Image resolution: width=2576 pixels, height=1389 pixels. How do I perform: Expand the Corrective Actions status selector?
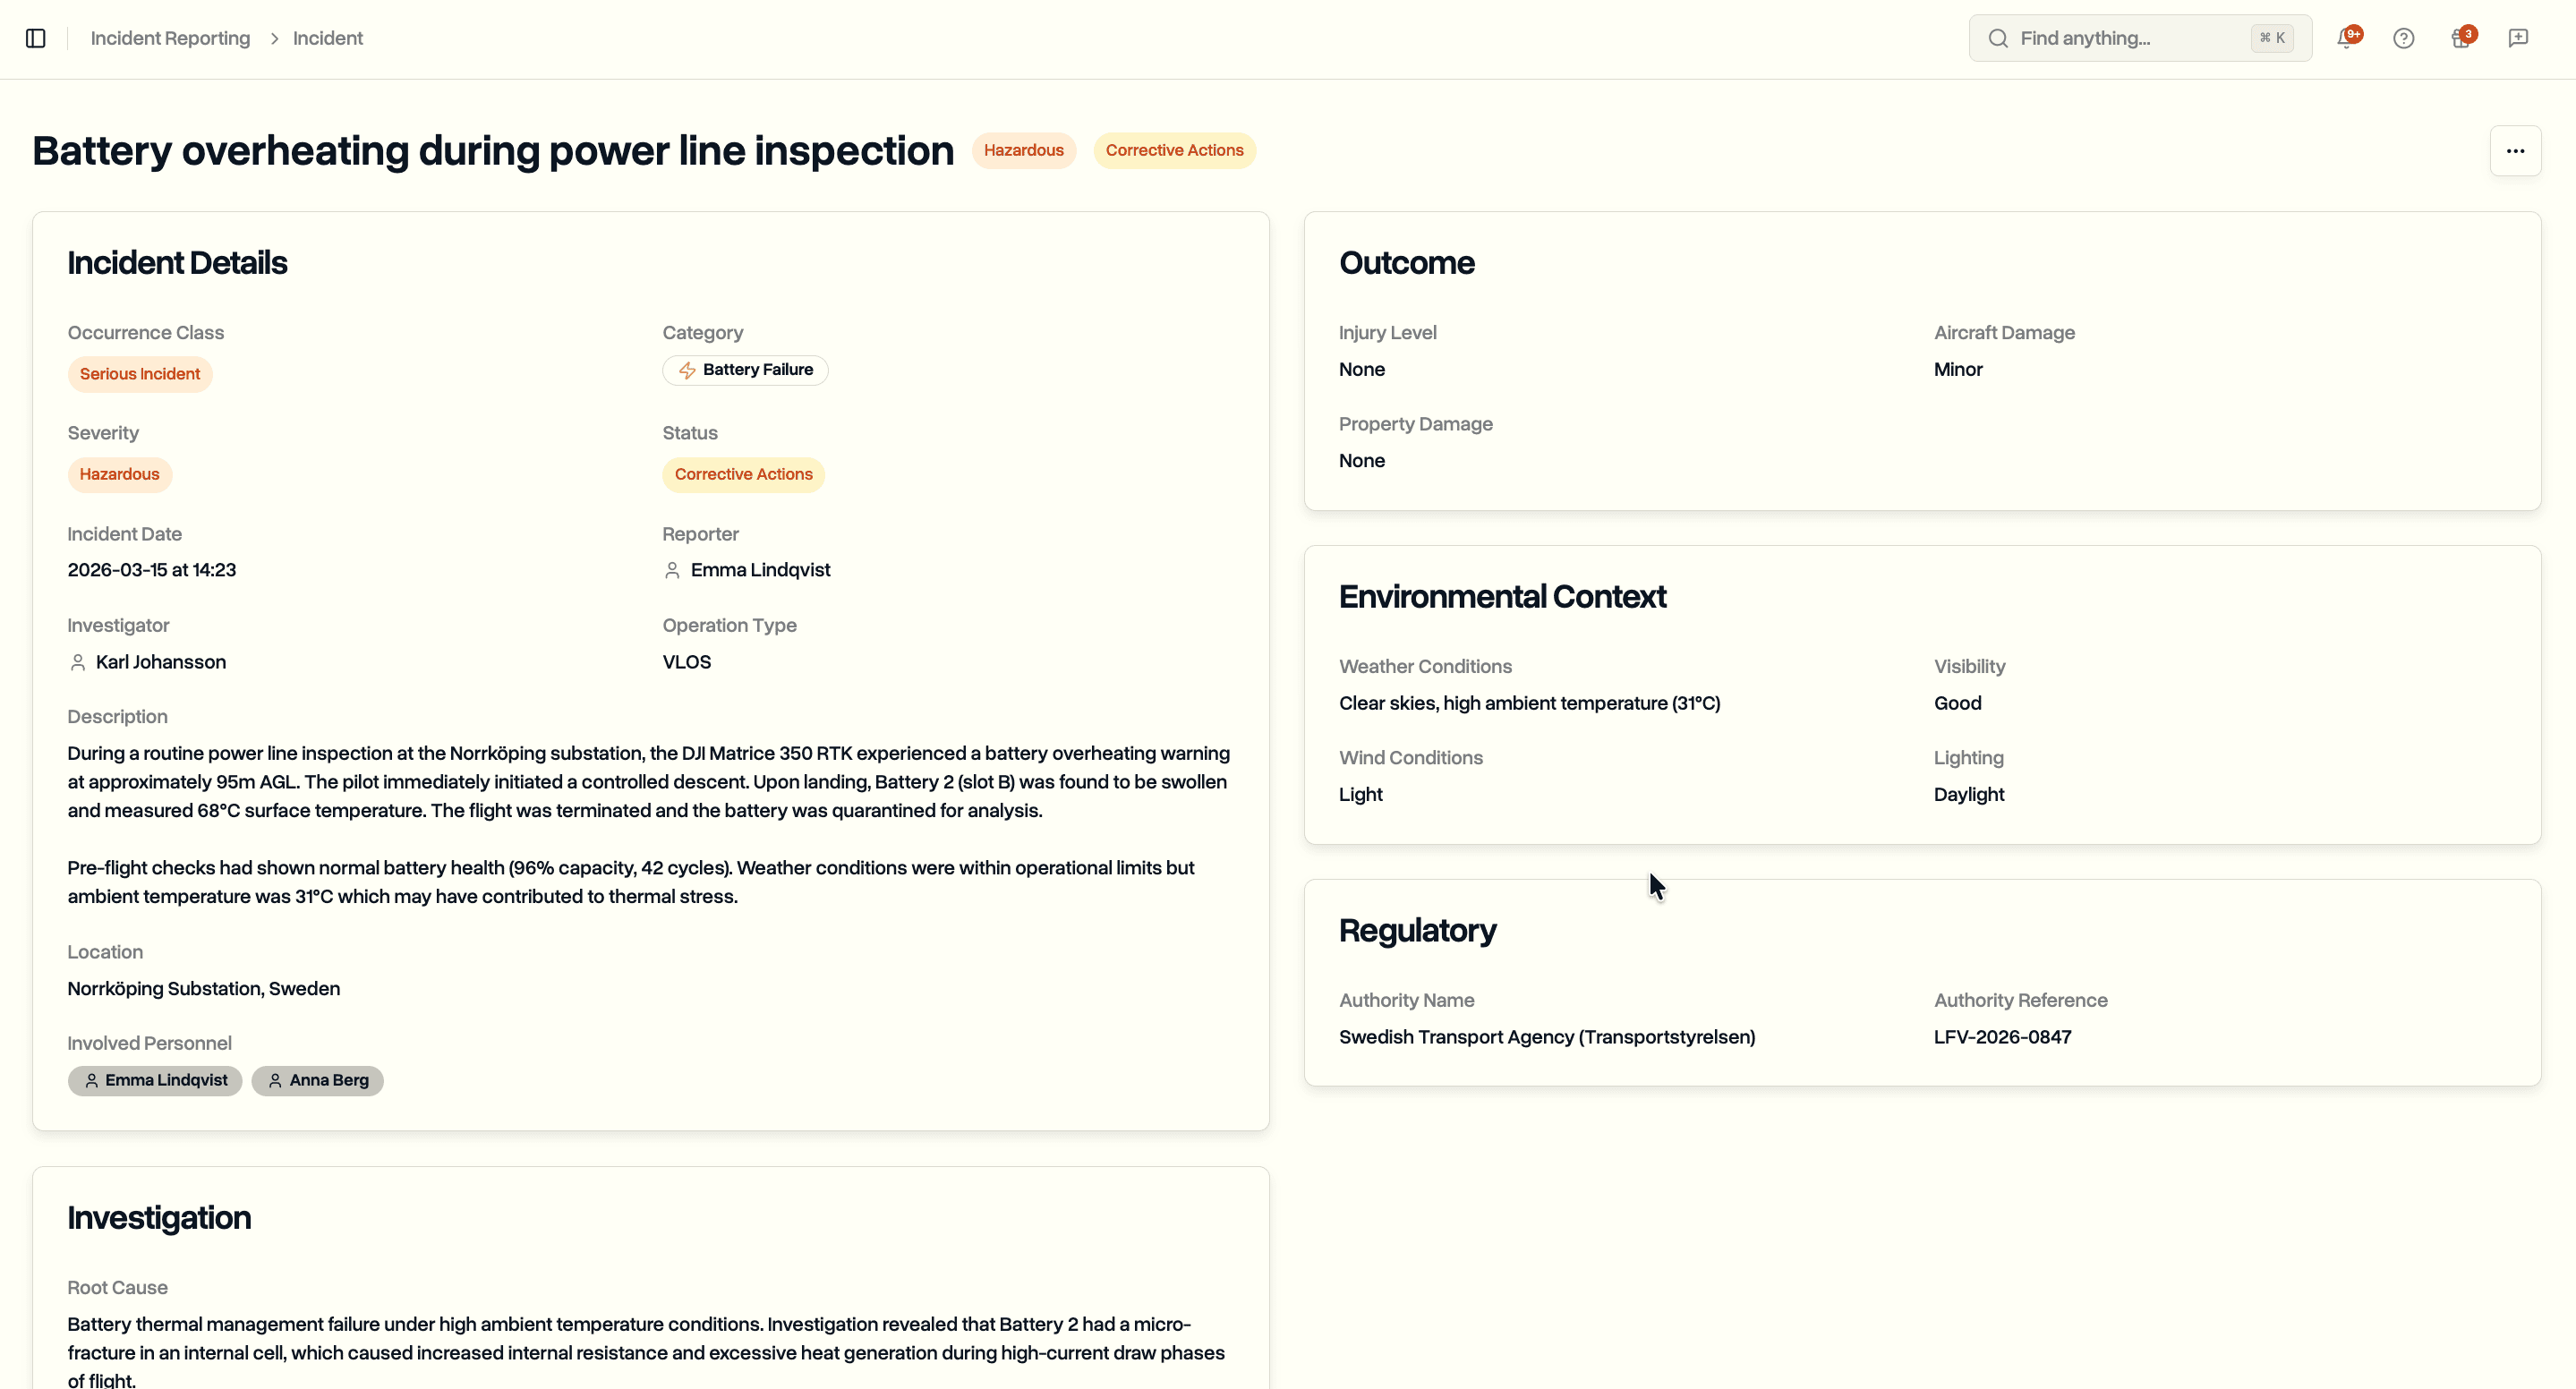point(743,474)
